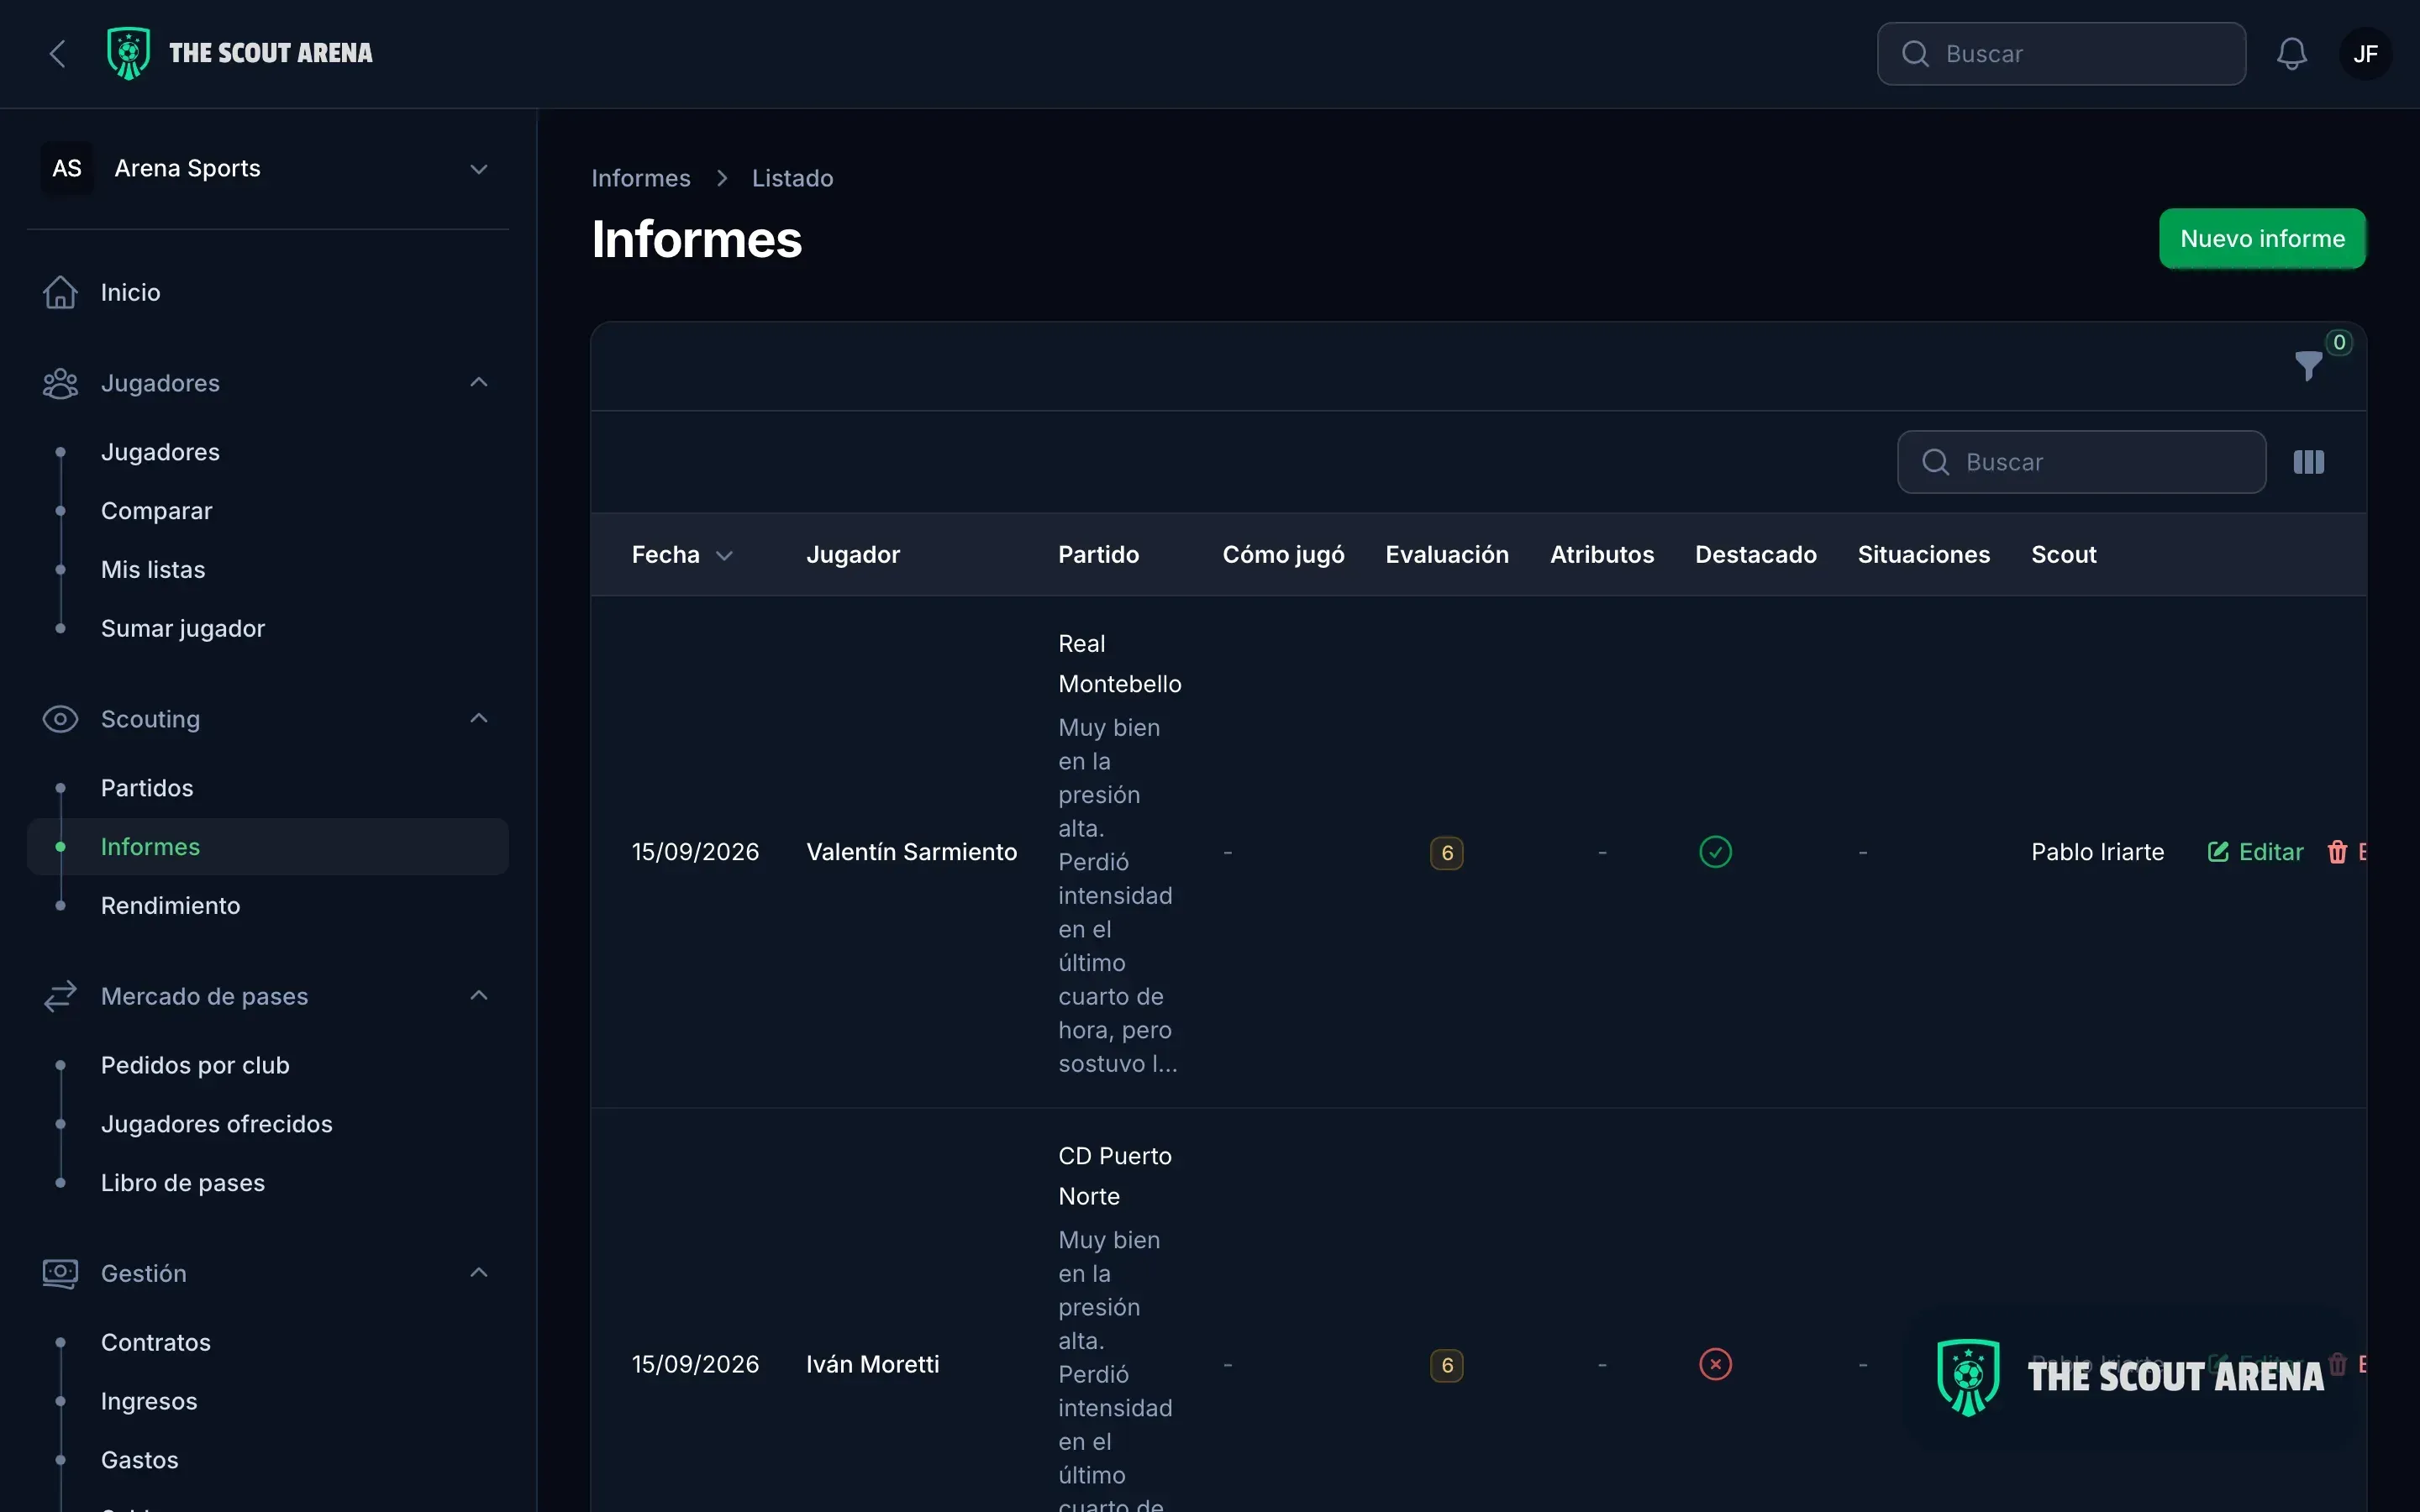This screenshot has width=2420, height=1512.
Task: Click the red cross in Iván Moretti's row
Action: coord(1715,1364)
